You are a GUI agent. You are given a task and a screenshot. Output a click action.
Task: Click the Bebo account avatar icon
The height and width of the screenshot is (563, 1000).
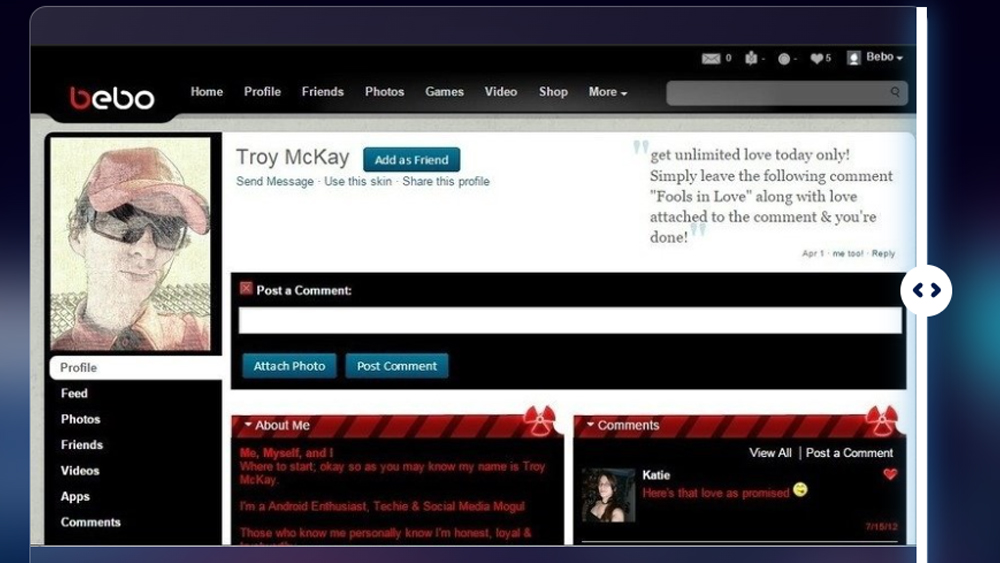point(854,58)
